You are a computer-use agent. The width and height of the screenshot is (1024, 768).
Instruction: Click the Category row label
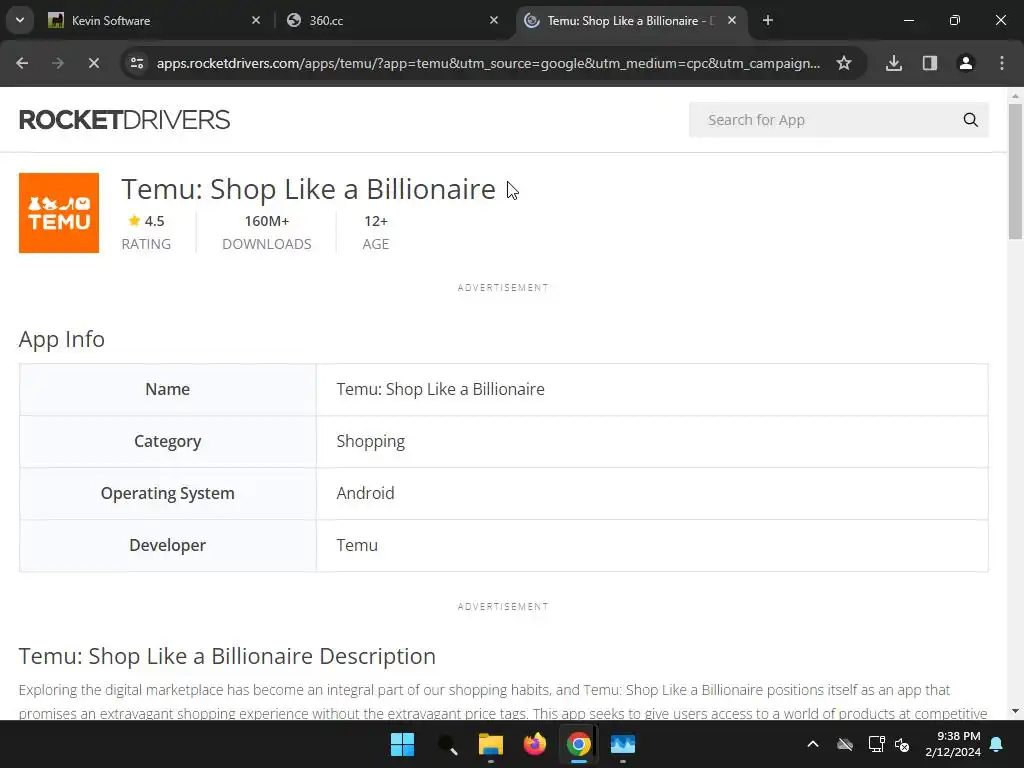pyautogui.click(x=168, y=441)
